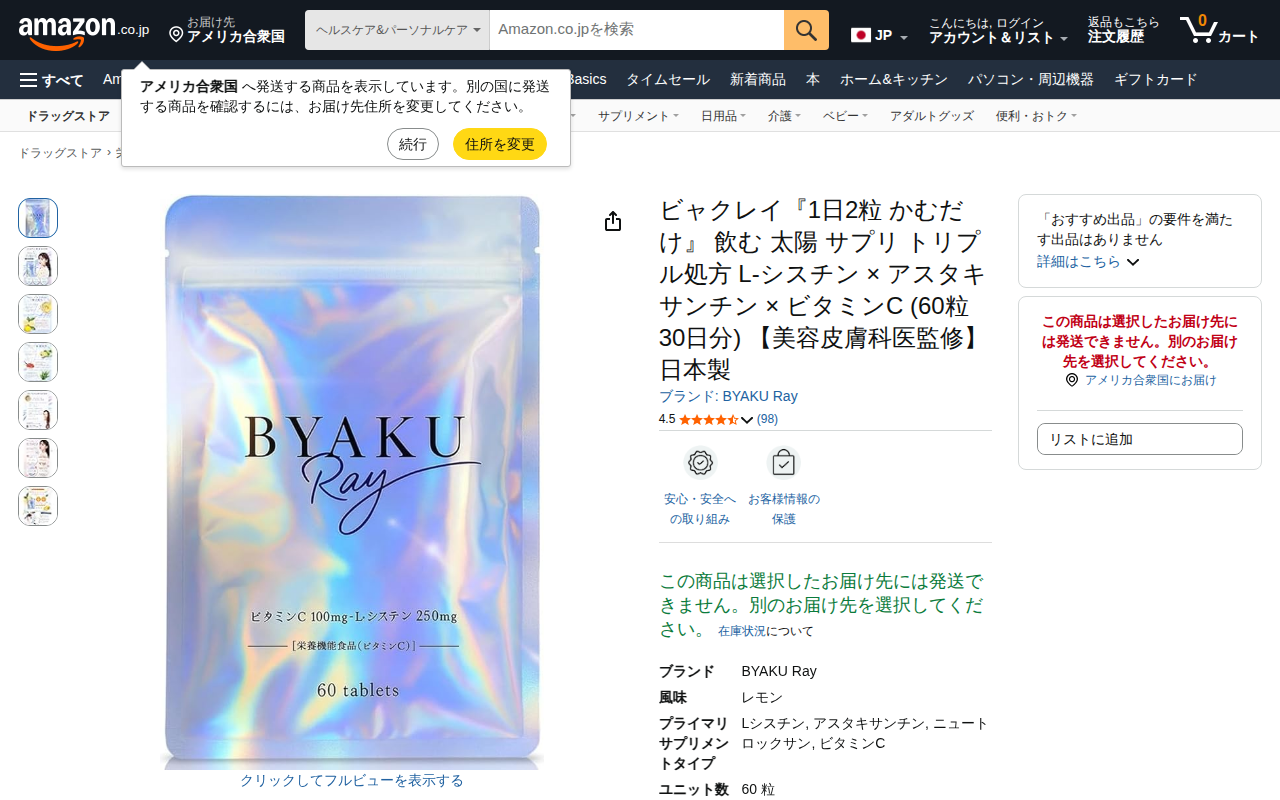
Task: Select the second product thumbnail image
Action: pyautogui.click(x=38, y=266)
